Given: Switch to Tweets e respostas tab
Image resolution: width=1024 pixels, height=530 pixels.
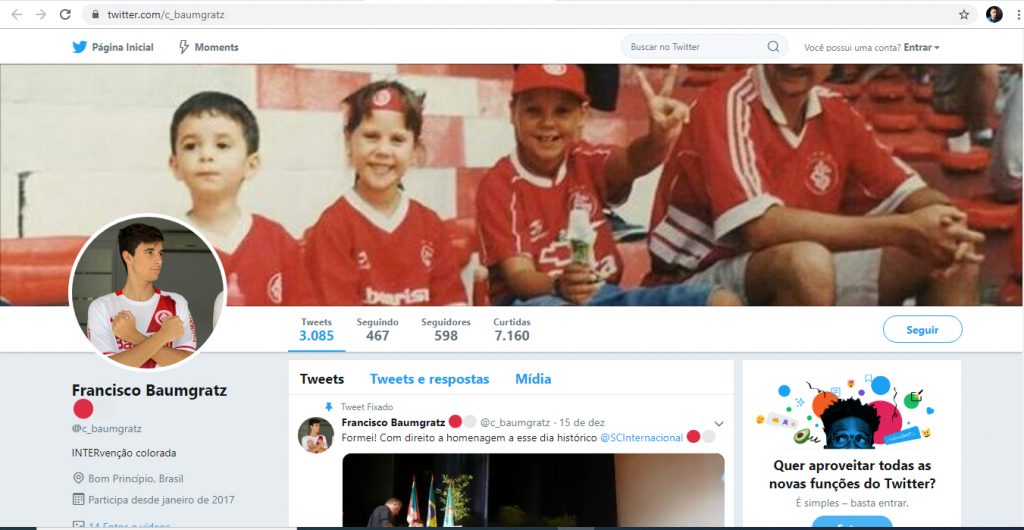Looking at the screenshot, I should point(430,379).
